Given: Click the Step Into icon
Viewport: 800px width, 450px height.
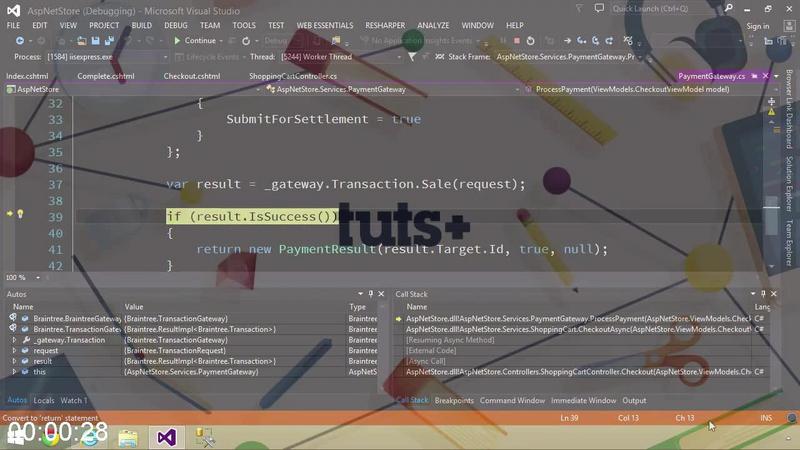Looking at the screenshot, I should click(582, 41).
